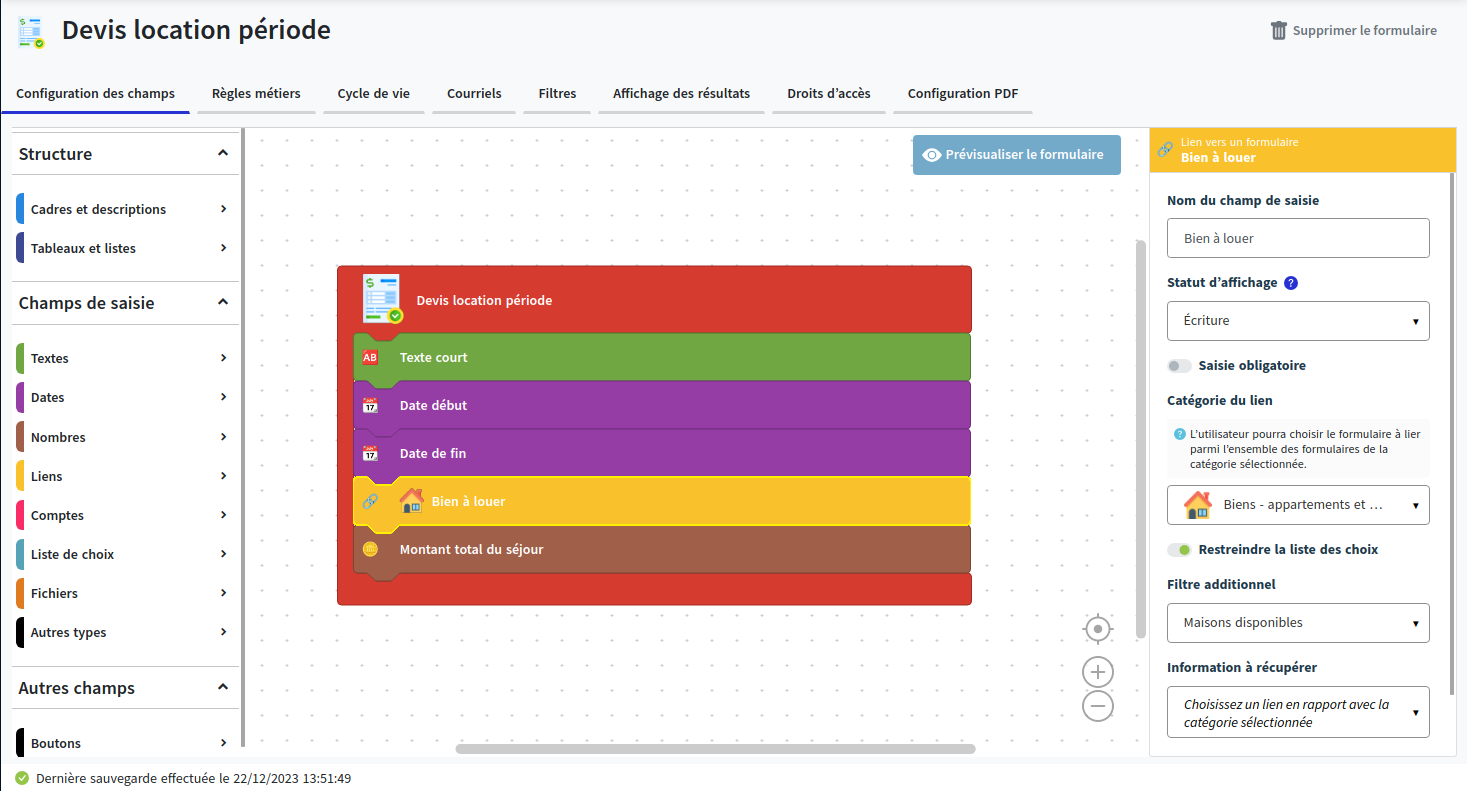Image resolution: width=1467 pixels, height=791 pixels.
Task: Open the Statut d'affichage dropdown
Action: [x=1297, y=321]
